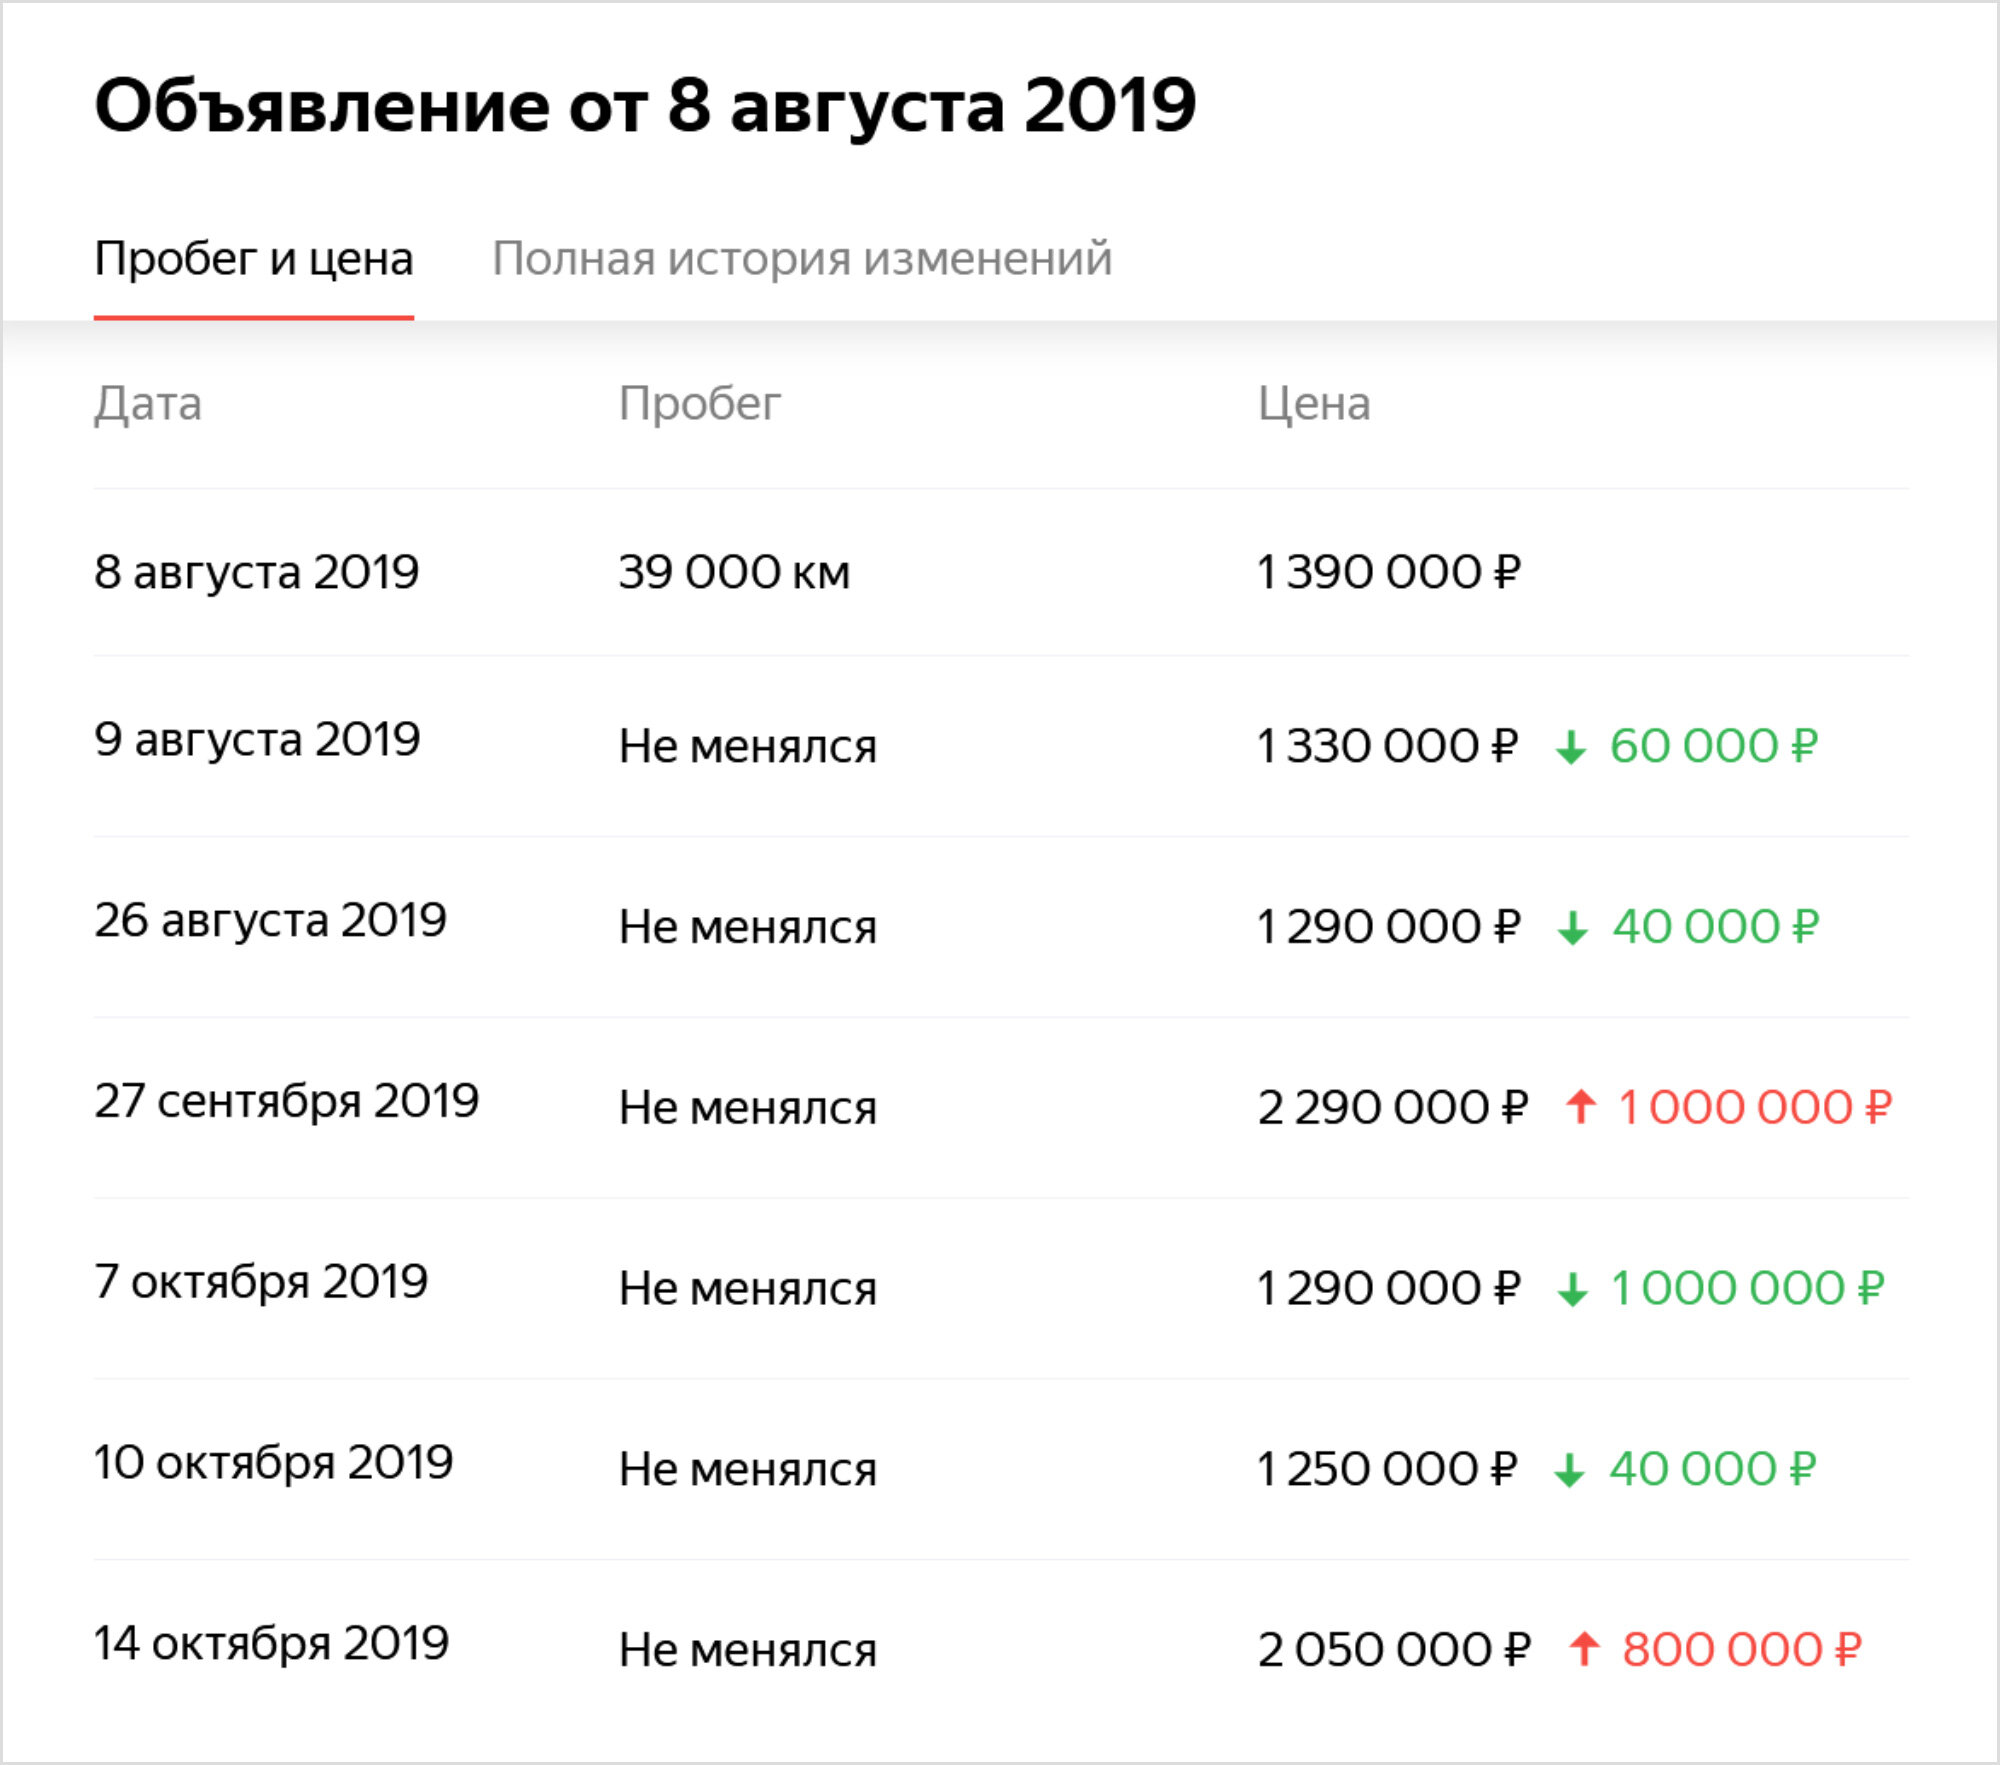Switch to Полная история изменений tab
Viewport: 2000px width, 1765px height.
click(802, 259)
